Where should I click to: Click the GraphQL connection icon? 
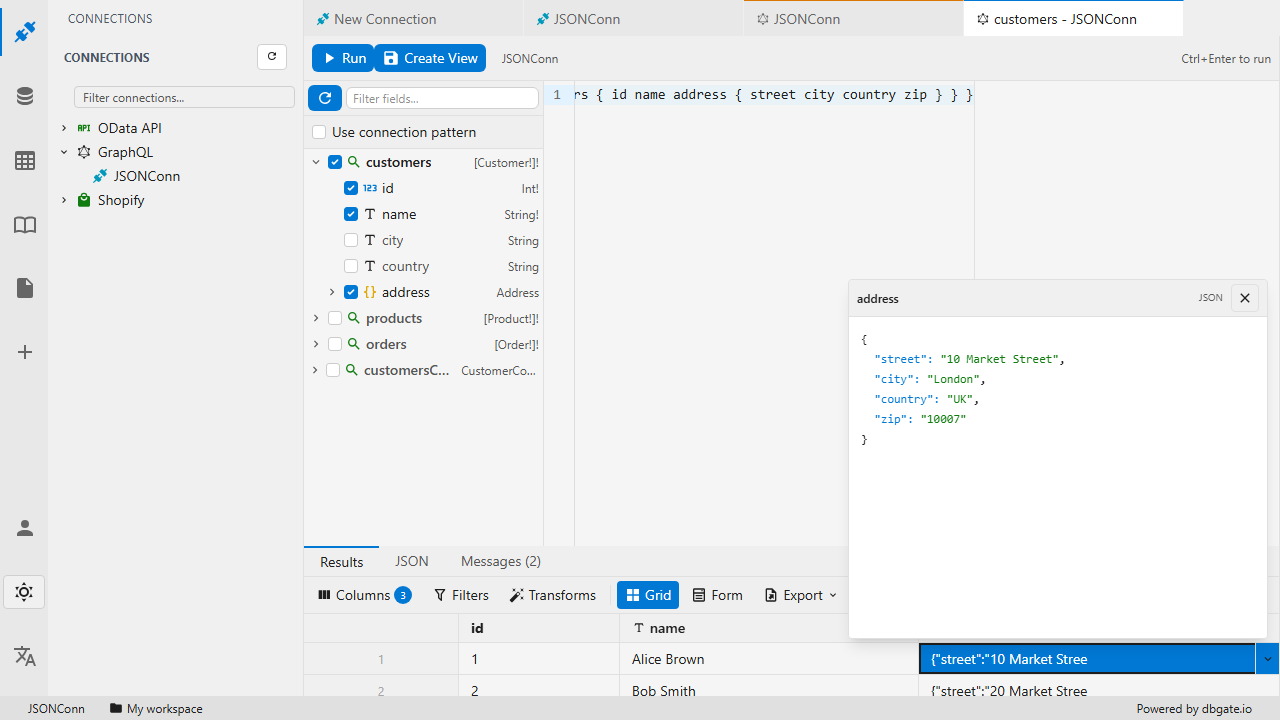[x=84, y=152]
